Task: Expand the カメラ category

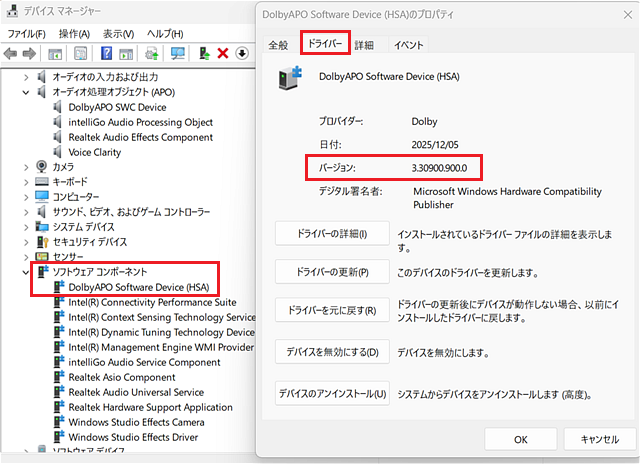Action: [x=26, y=167]
